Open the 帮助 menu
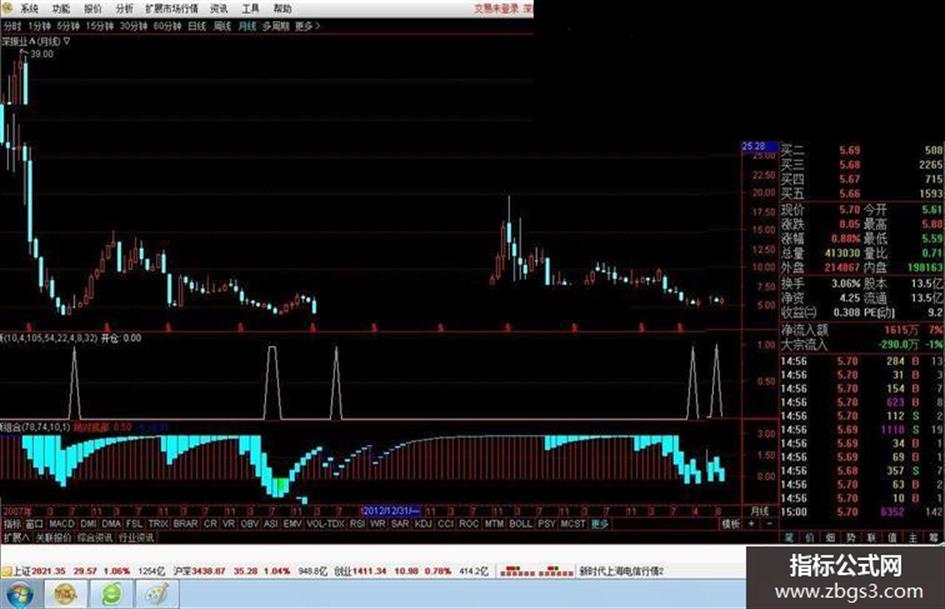Screen dimensions: 945x609 coord(282,8)
